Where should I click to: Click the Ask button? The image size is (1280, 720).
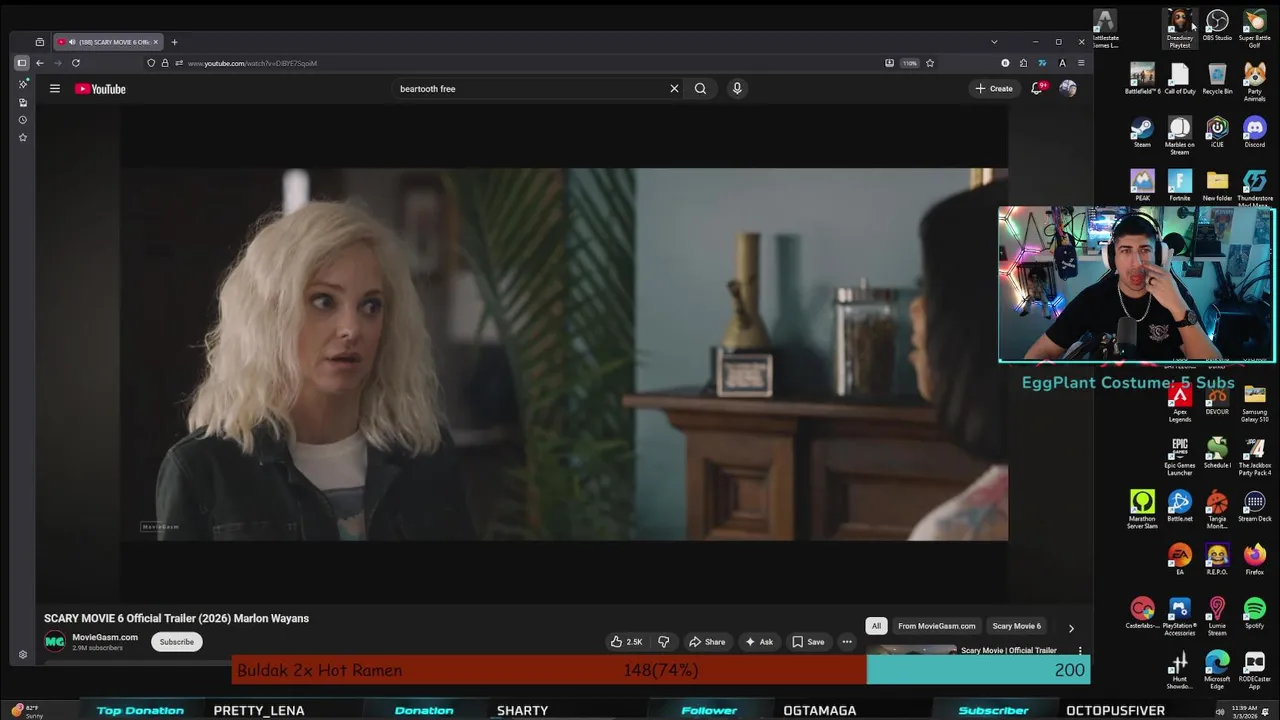pyautogui.click(x=759, y=642)
